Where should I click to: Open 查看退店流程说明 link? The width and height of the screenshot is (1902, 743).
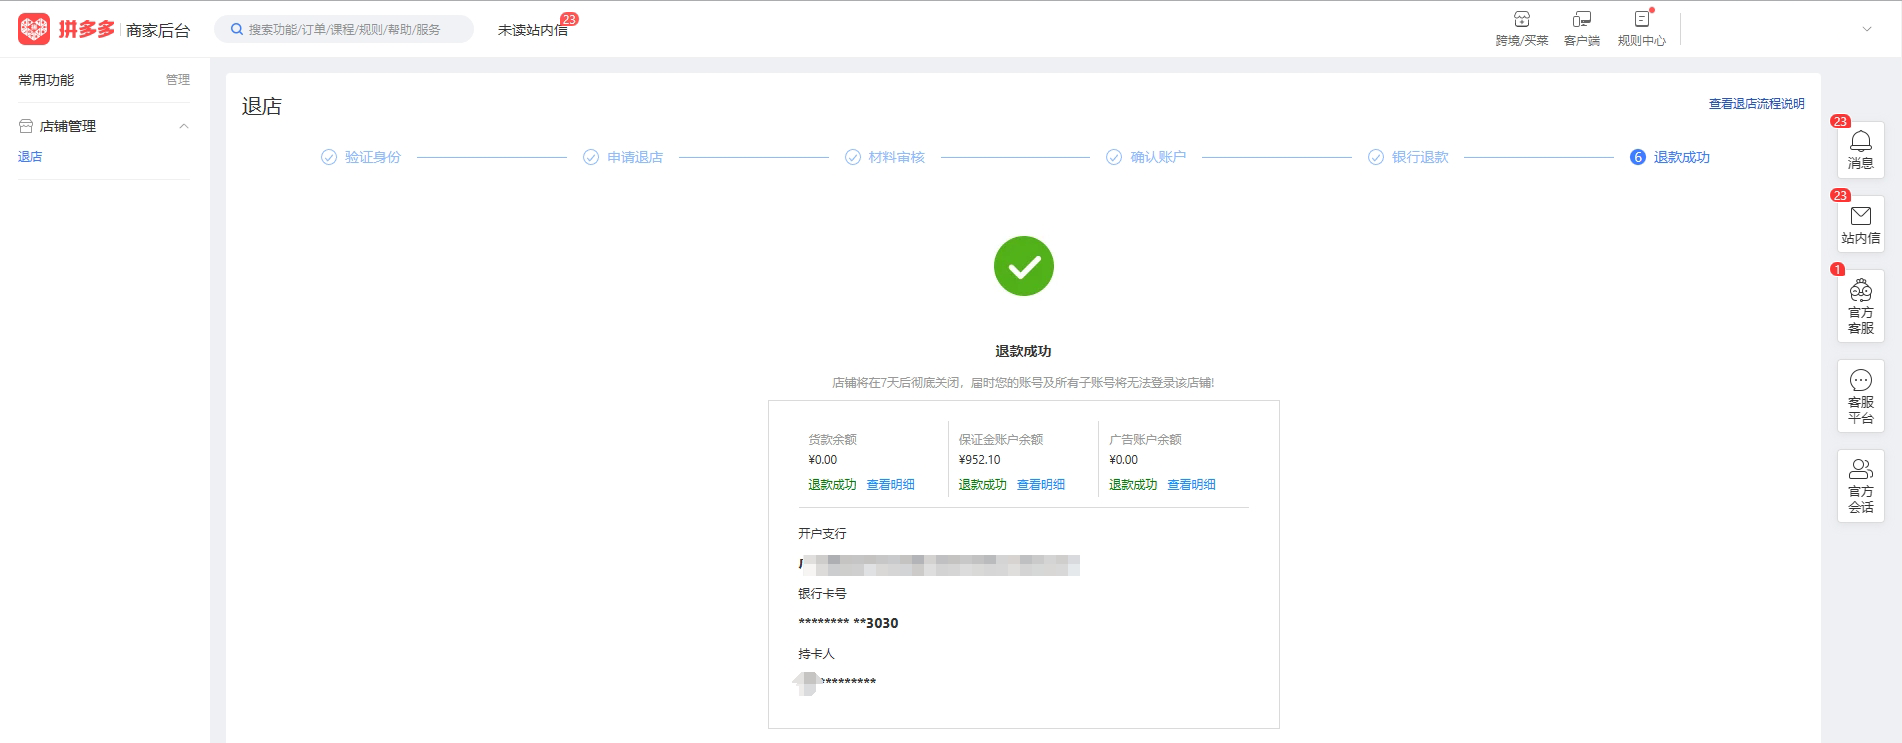1756,104
